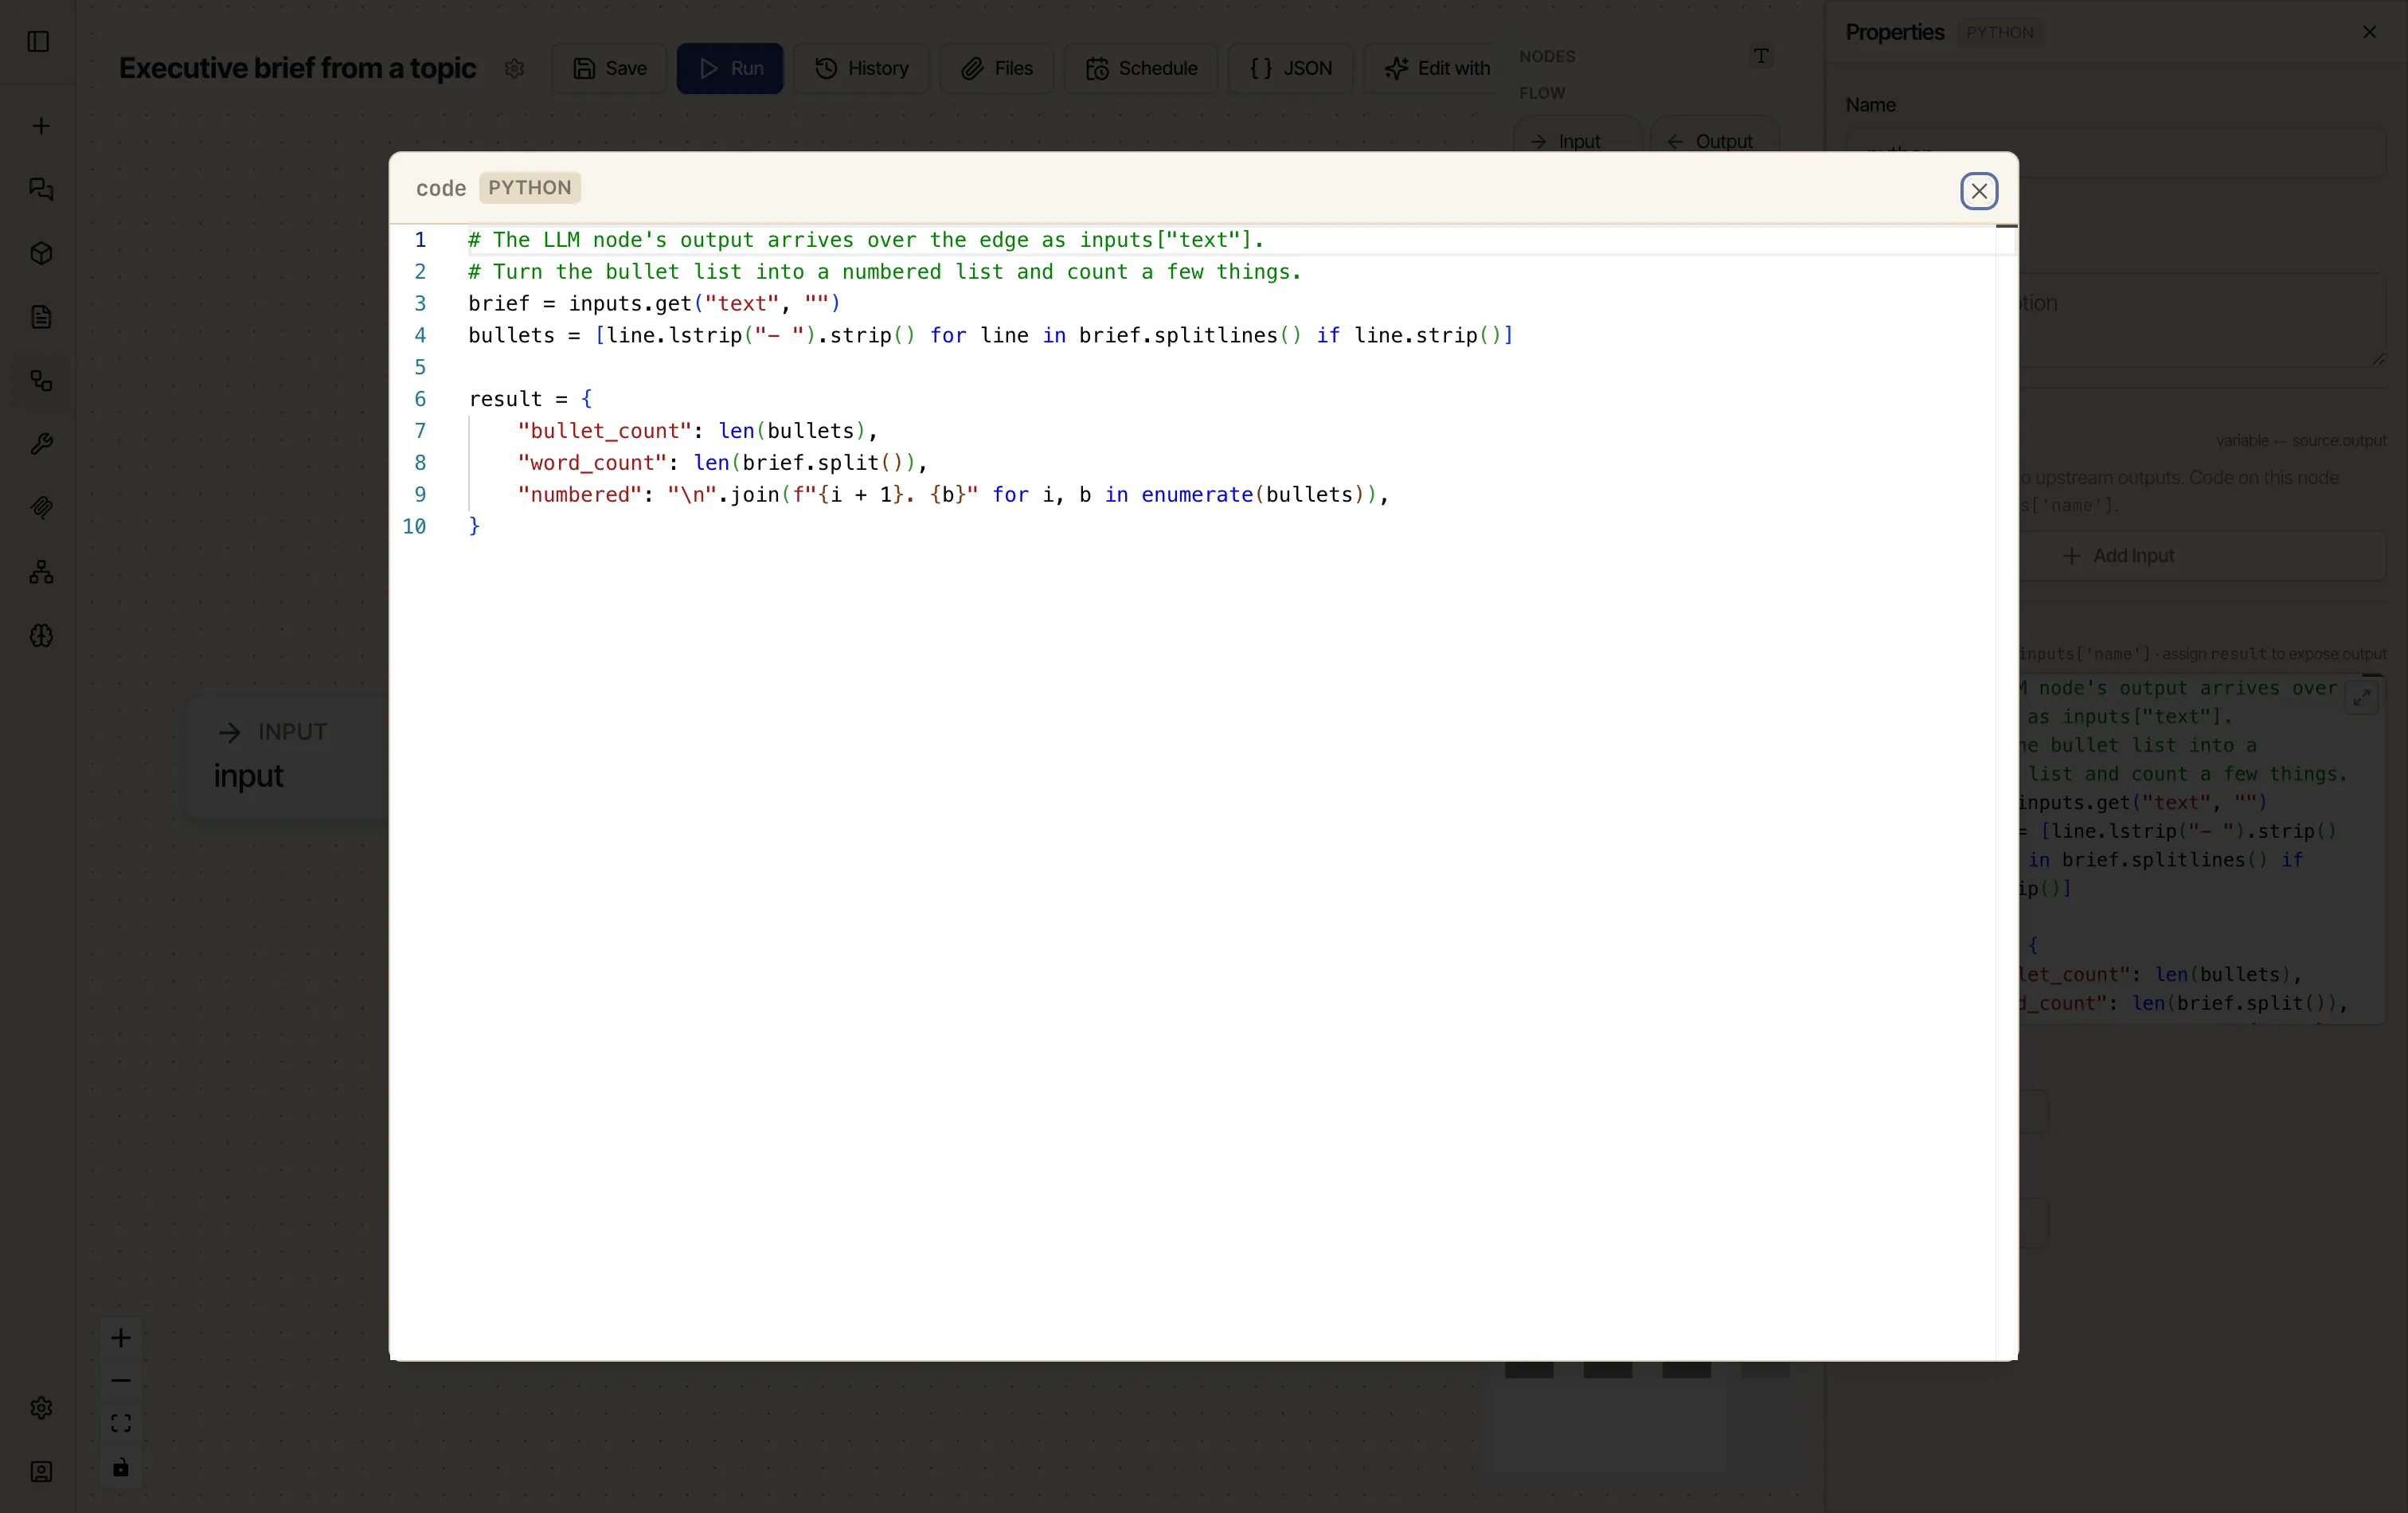
Task: Click the Name input field in Properties
Action: 2116,153
